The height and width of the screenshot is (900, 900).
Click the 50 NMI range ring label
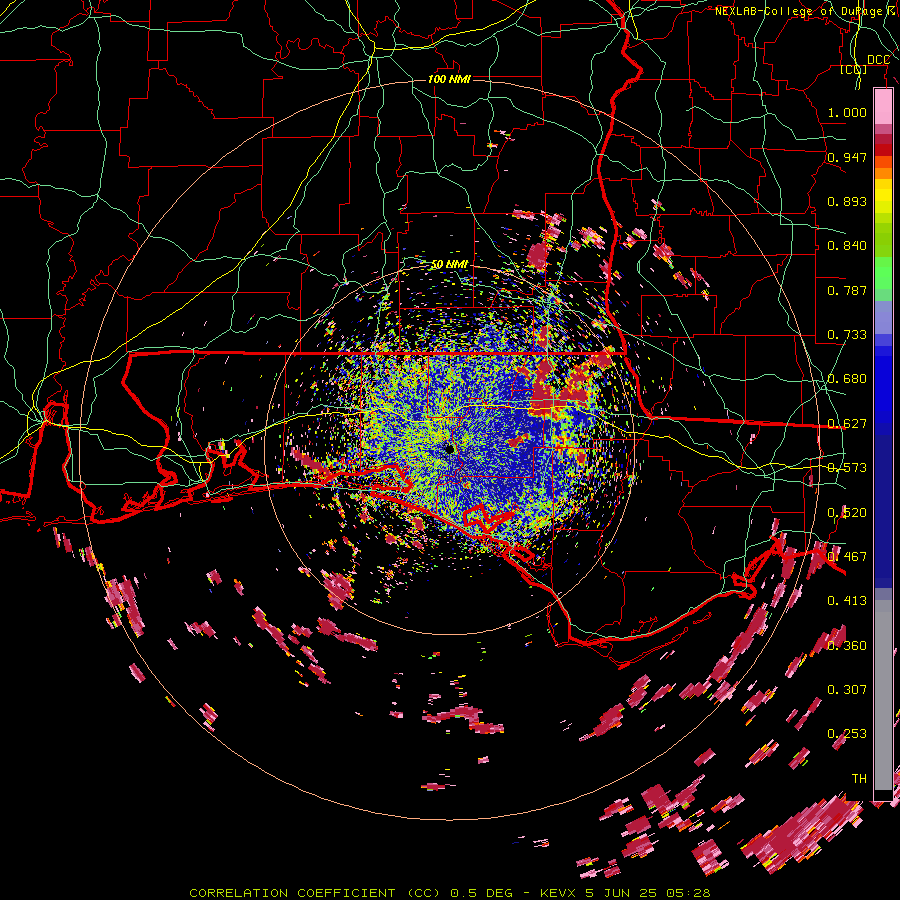pos(449,265)
